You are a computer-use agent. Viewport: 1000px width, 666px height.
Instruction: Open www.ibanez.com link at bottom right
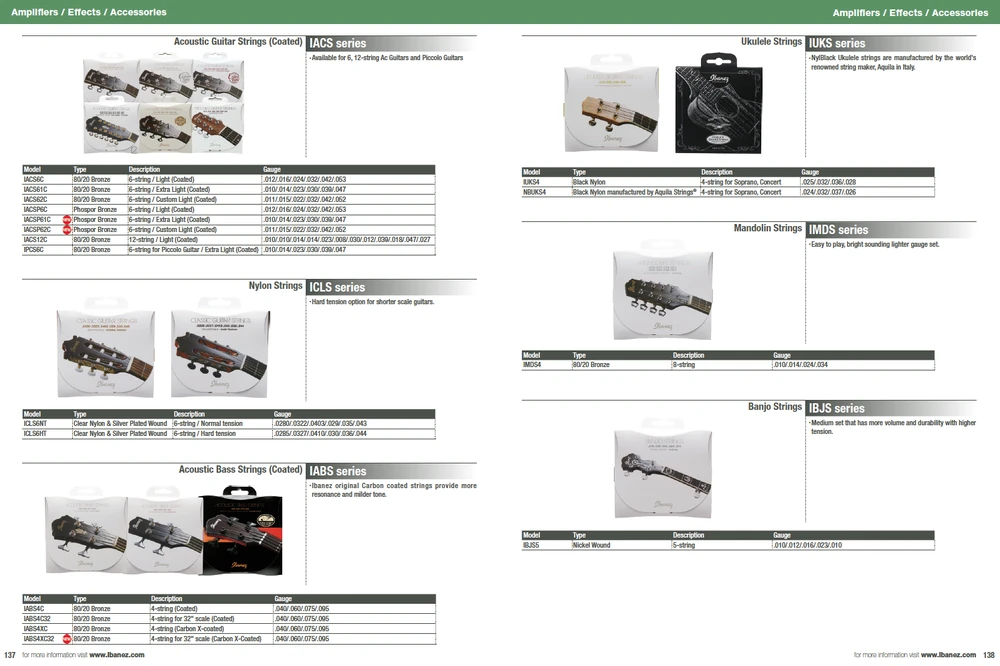coord(948,655)
